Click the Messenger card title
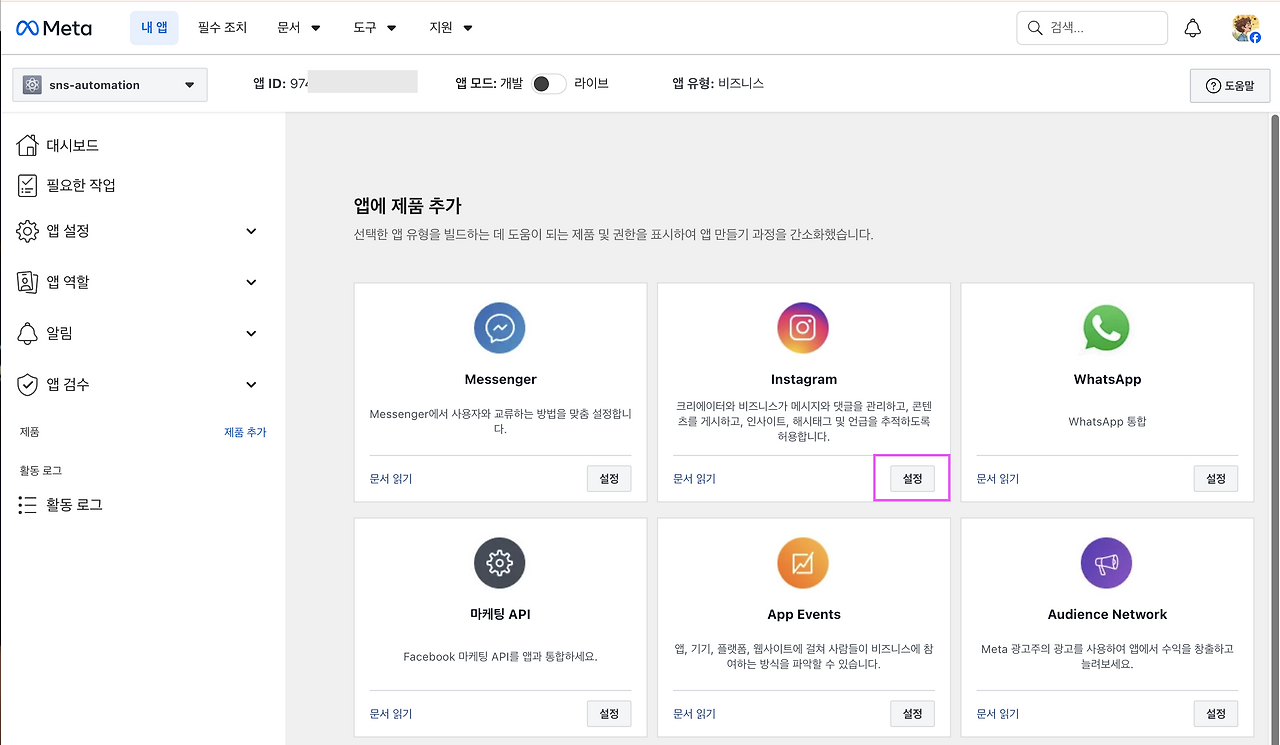The height and width of the screenshot is (745, 1280). click(500, 380)
